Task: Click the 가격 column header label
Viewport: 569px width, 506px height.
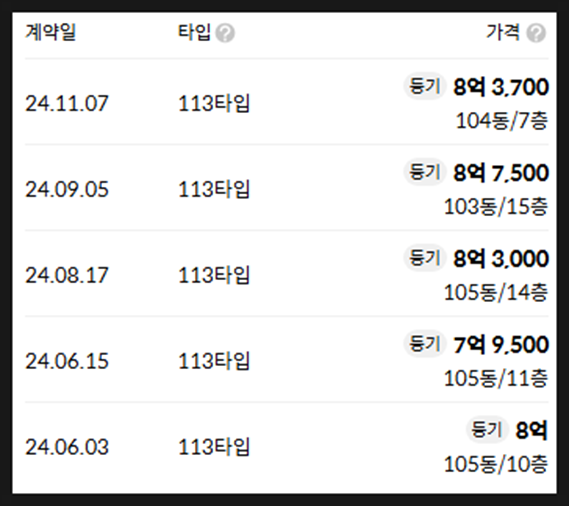Action: coord(503,32)
